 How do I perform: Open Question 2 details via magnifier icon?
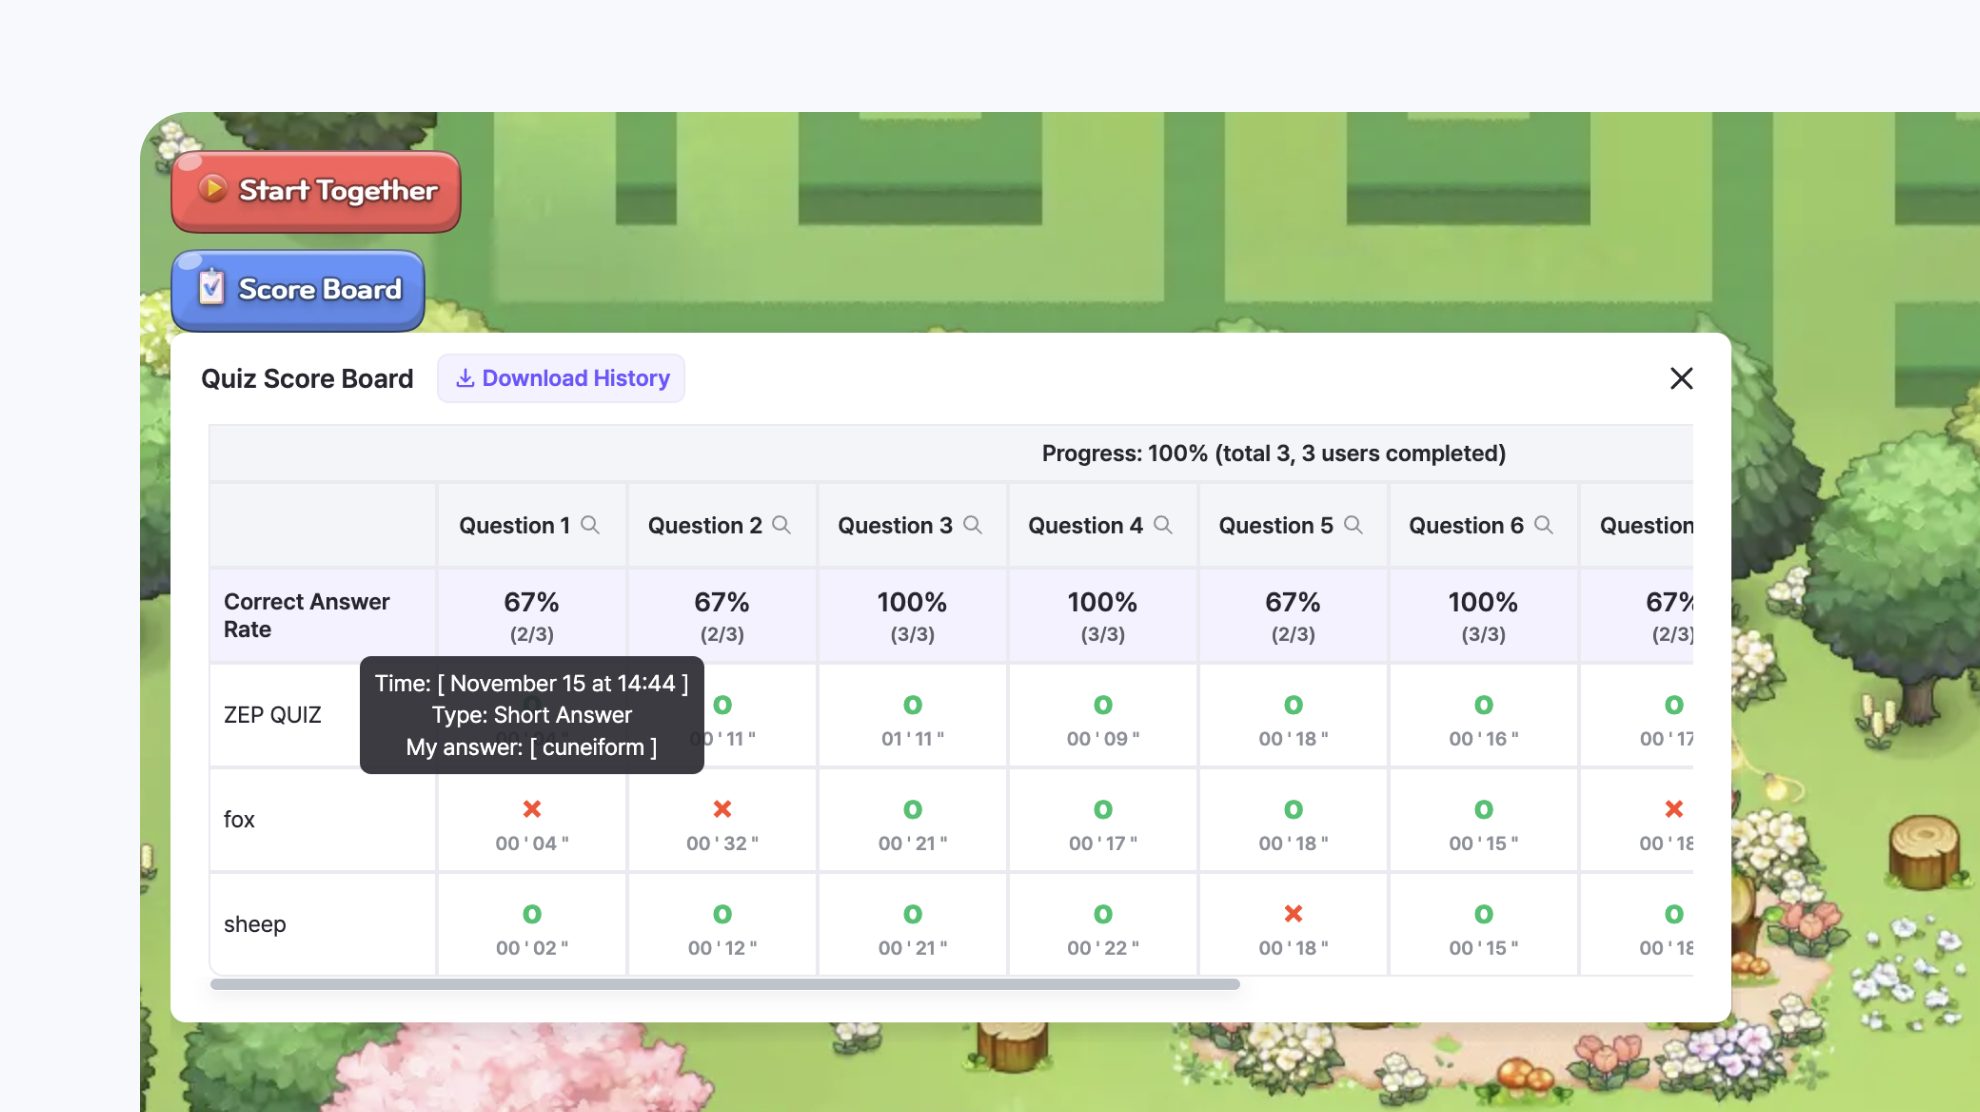click(781, 525)
